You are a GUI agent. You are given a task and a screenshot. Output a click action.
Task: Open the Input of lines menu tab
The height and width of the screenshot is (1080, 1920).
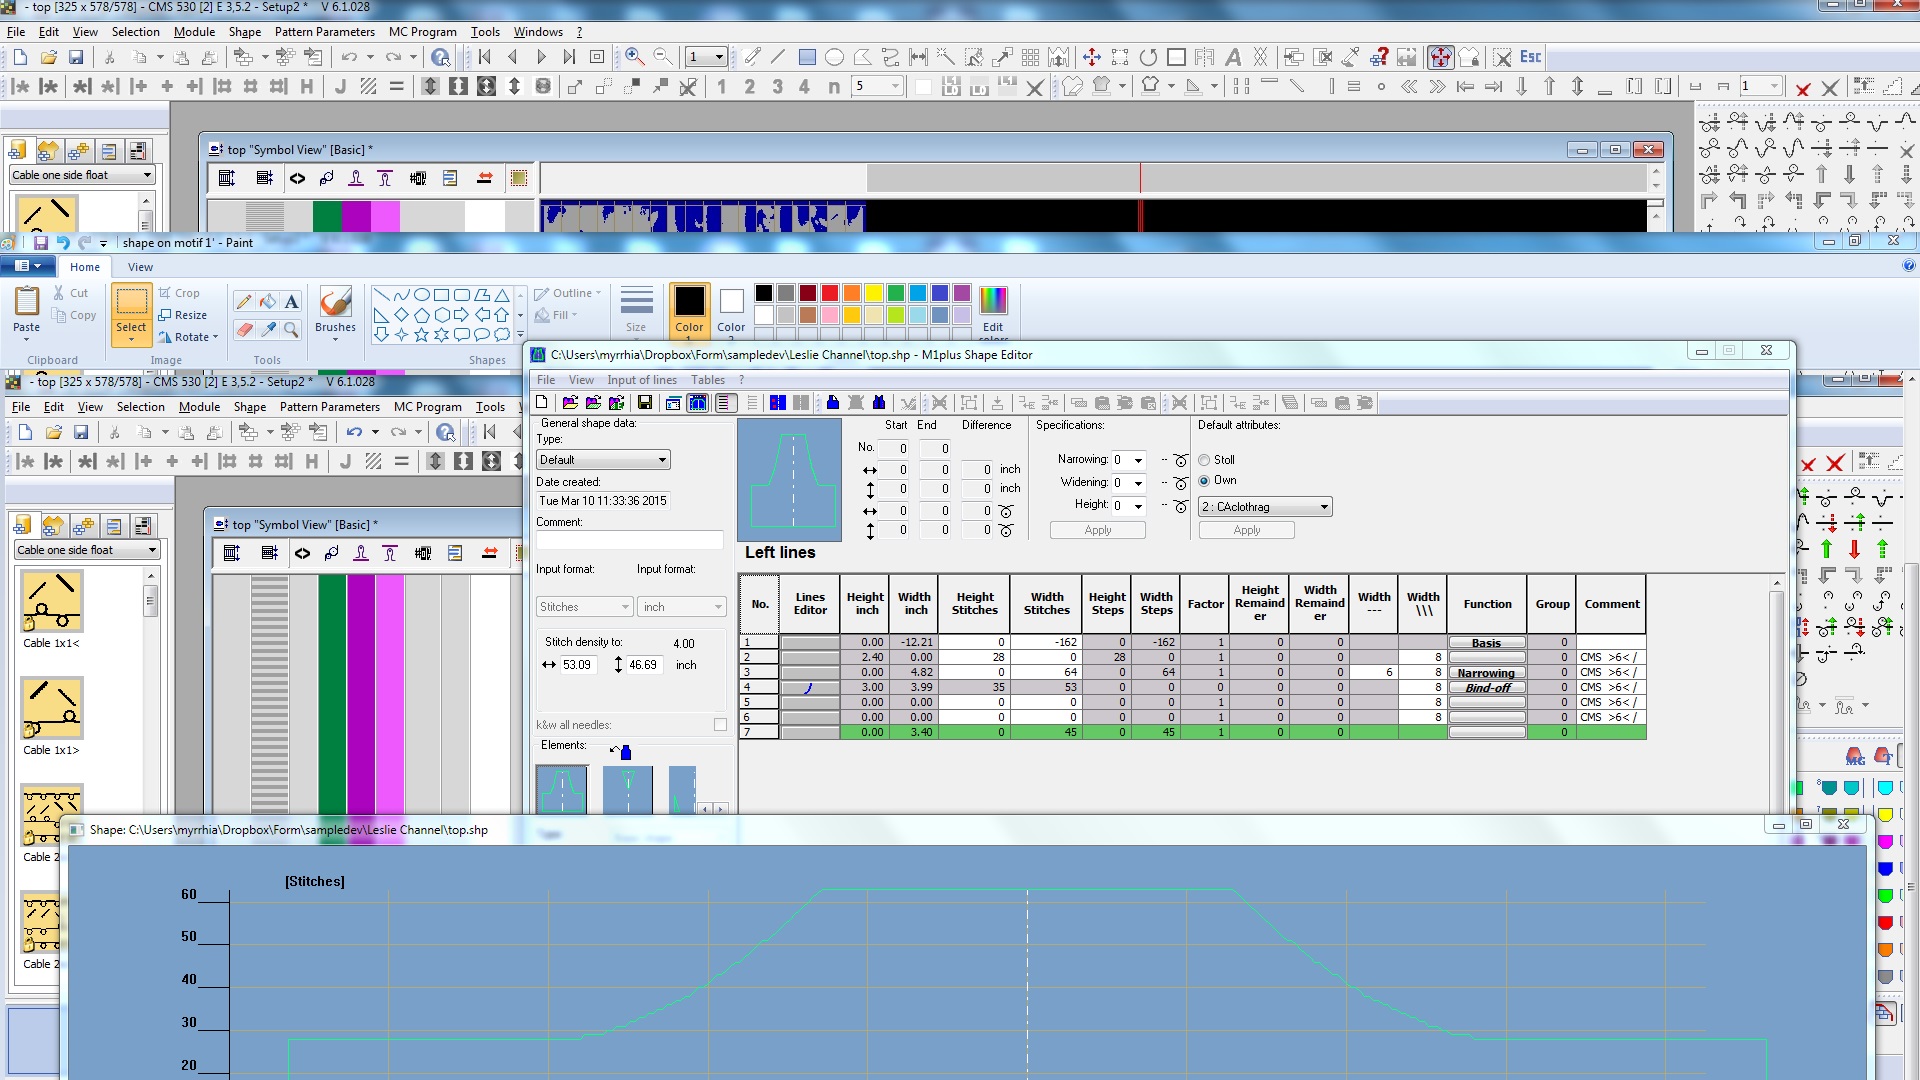click(x=642, y=380)
